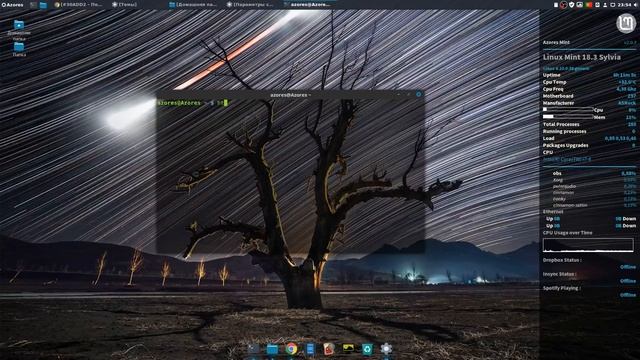Click the terminal window title bar
Screen dimensions: 640x360
[x=291, y=95]
